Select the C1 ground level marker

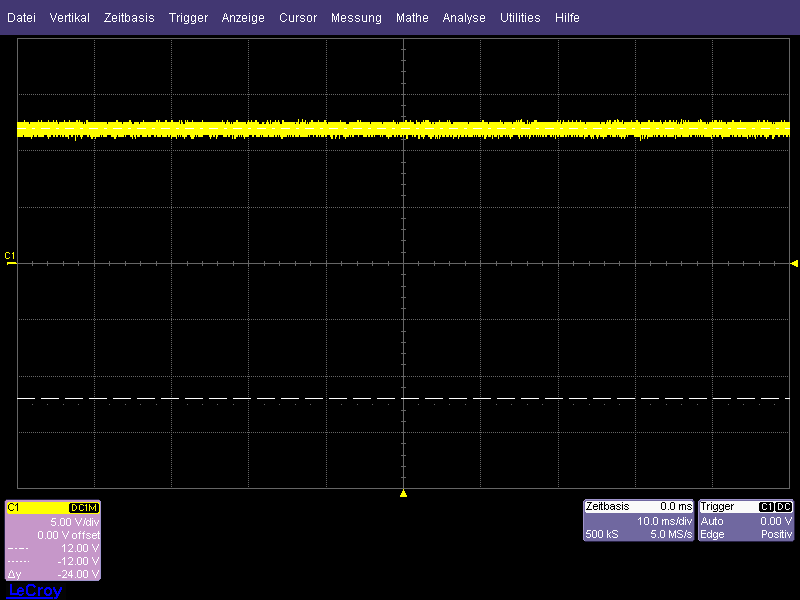(10, 259)
